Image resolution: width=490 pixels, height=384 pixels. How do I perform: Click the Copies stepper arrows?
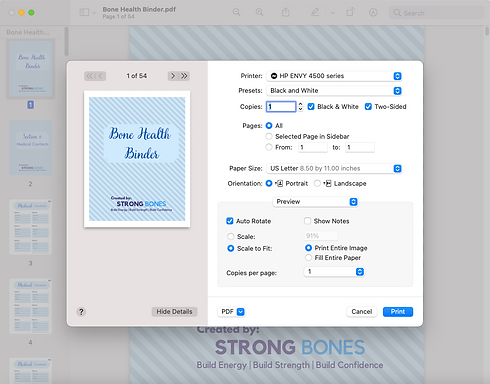click(301, 107)
